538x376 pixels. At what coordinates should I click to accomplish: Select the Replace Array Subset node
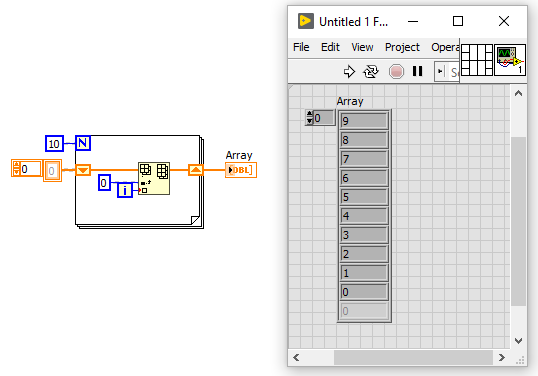[154, 178]
